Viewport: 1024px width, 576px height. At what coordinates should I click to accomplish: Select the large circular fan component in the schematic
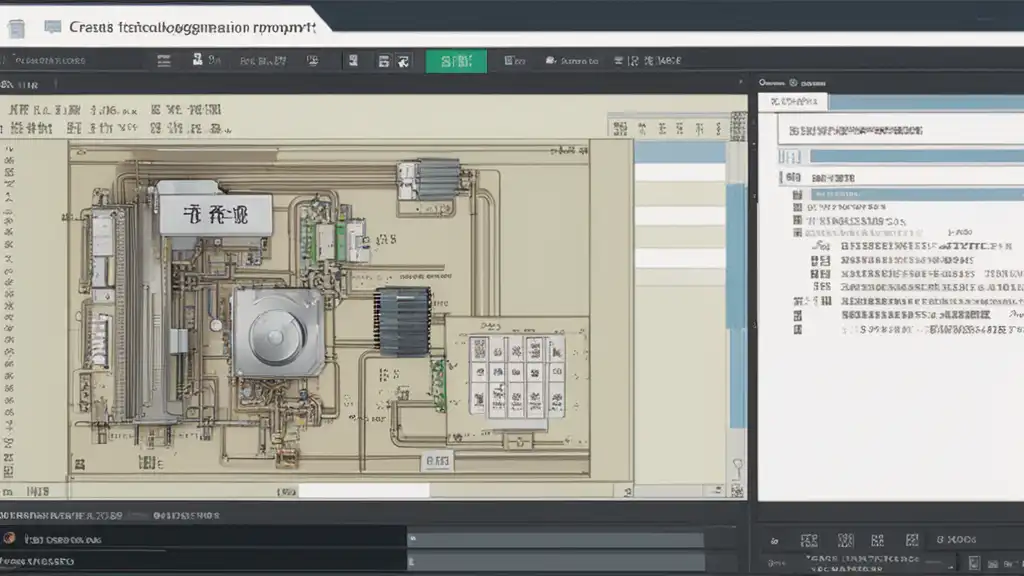[277, 333]
